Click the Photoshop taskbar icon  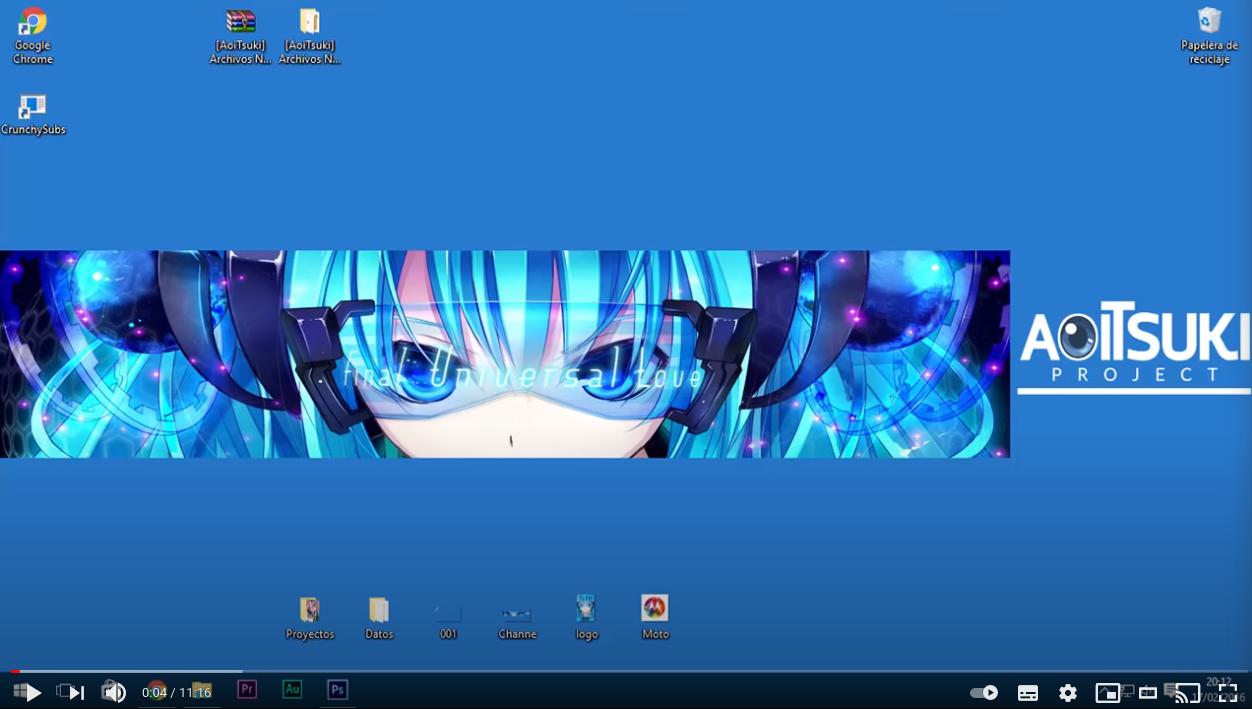[x=338, y=690]
